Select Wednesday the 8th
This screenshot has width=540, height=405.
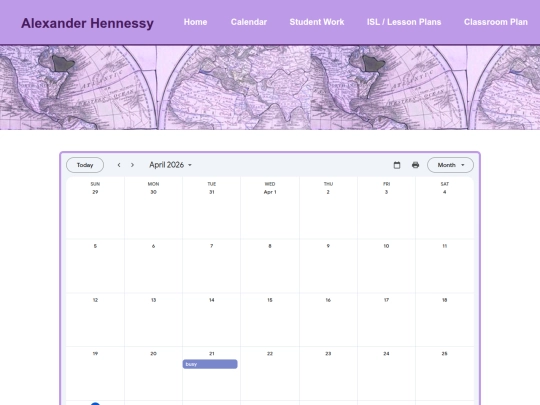click(x=270, y=246)
